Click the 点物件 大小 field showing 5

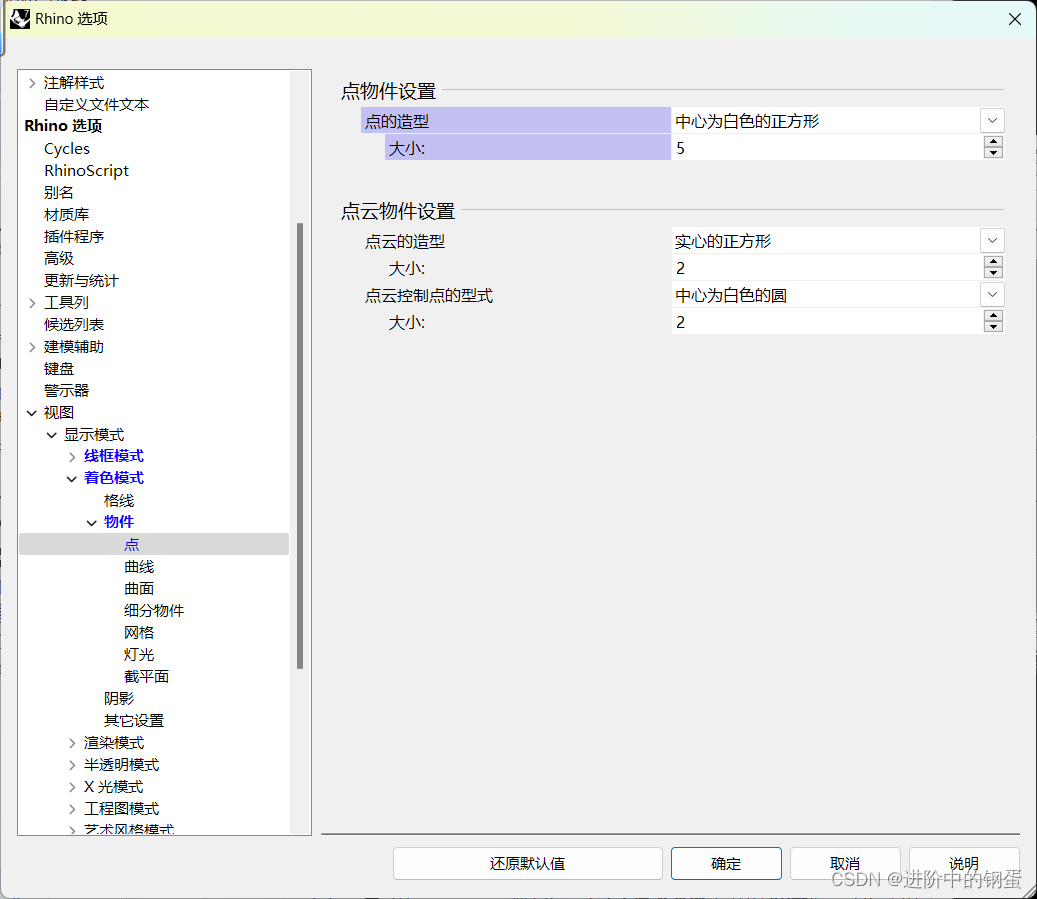pyautogui.click(x=827, y=148)
